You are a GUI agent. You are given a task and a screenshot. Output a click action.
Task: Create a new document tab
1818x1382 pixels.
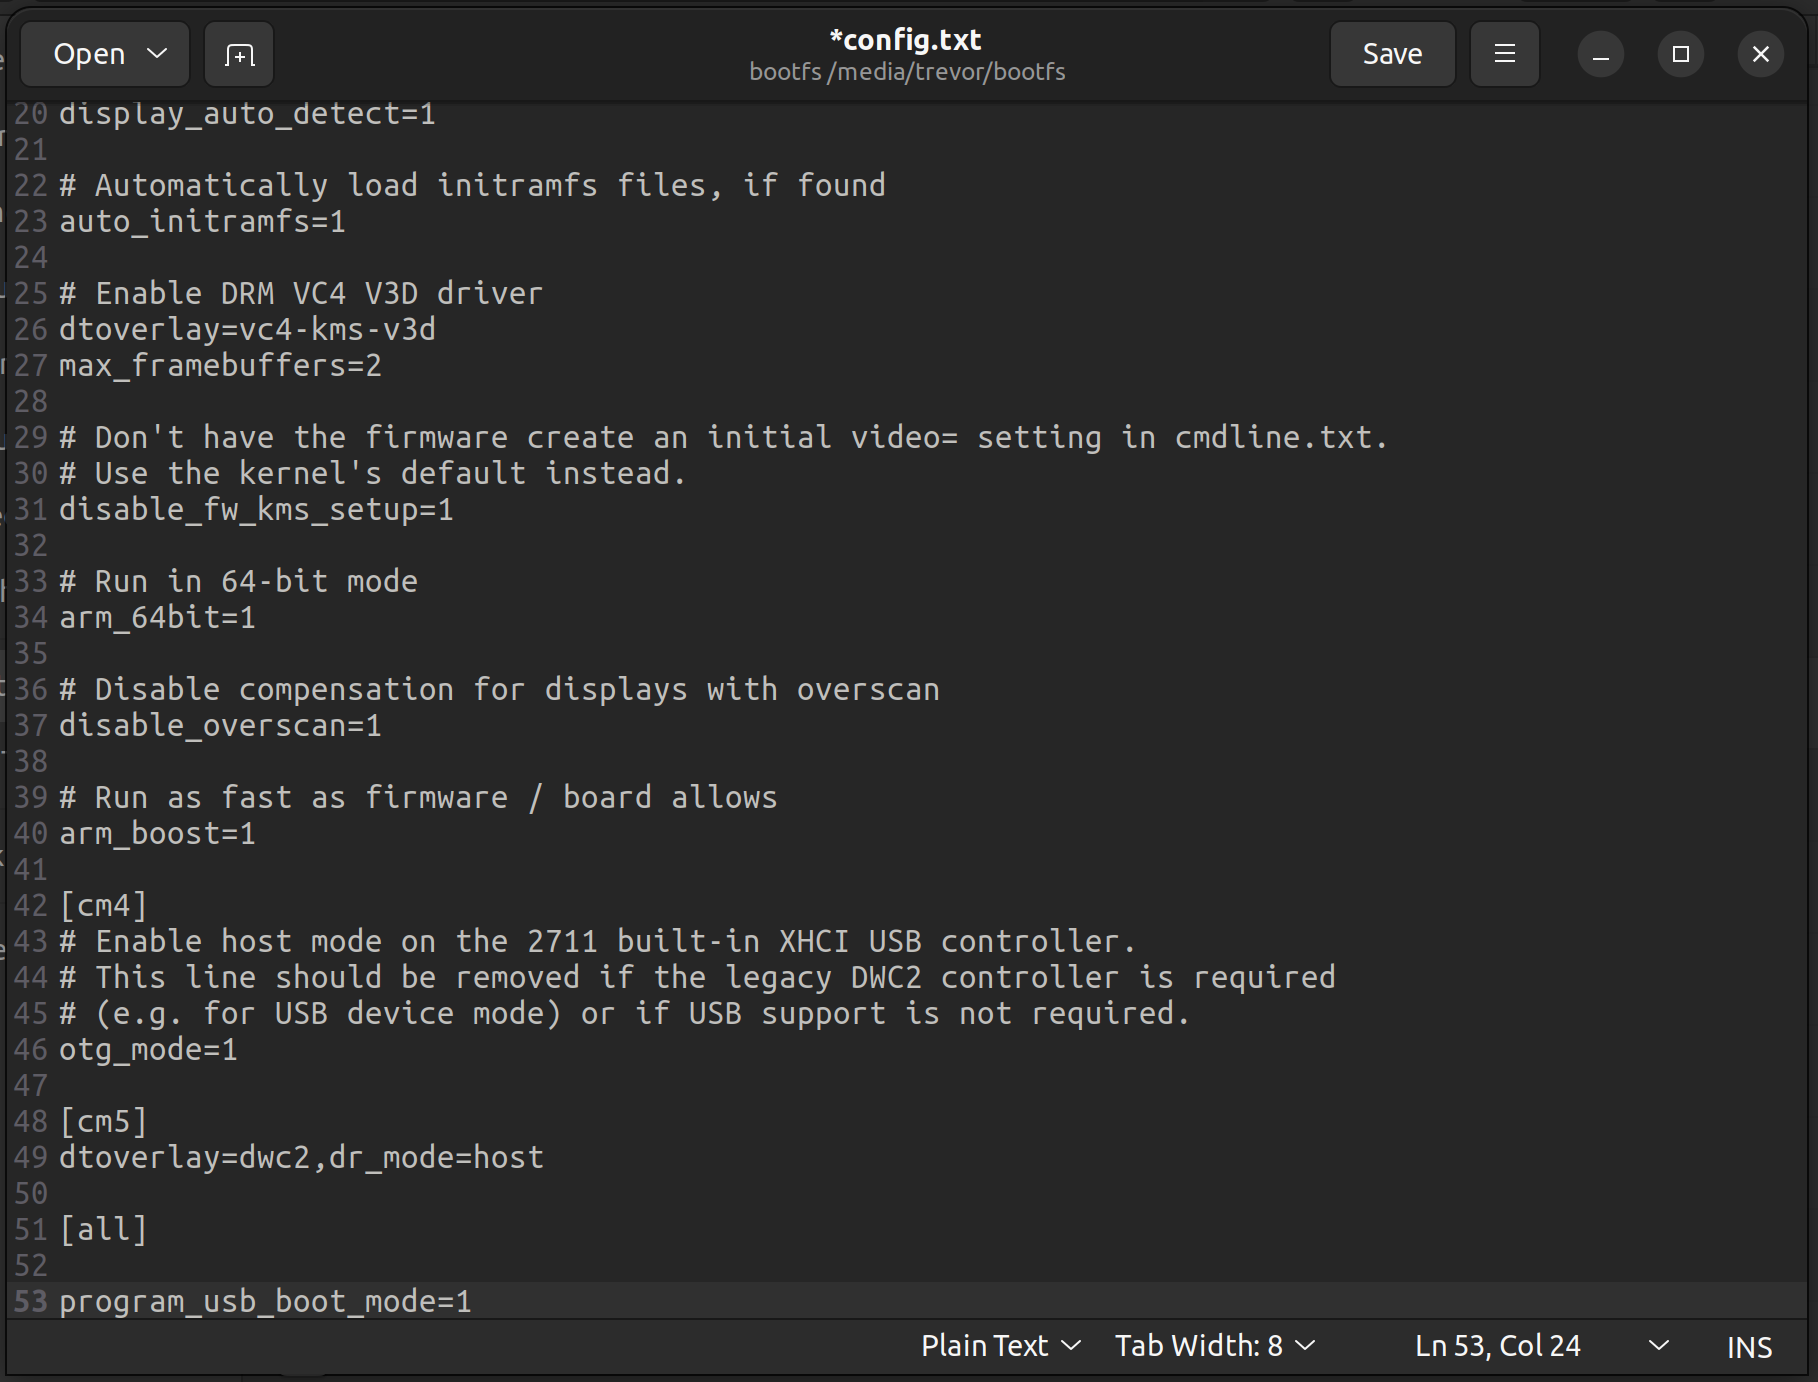239,55
